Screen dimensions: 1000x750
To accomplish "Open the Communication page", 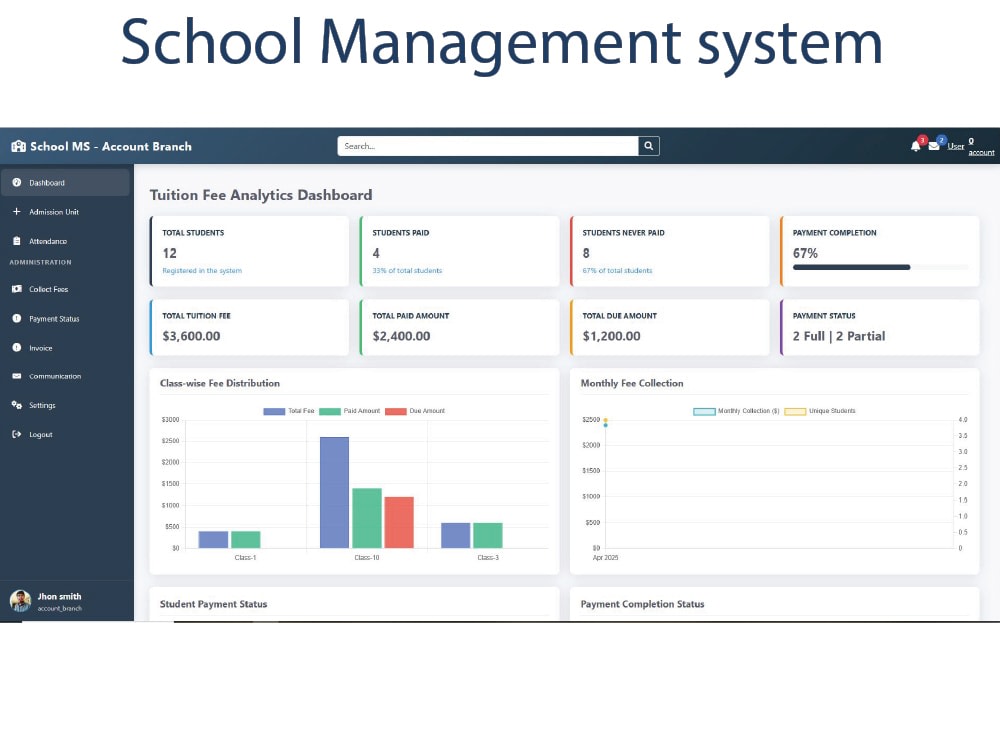I will (65, 376).
